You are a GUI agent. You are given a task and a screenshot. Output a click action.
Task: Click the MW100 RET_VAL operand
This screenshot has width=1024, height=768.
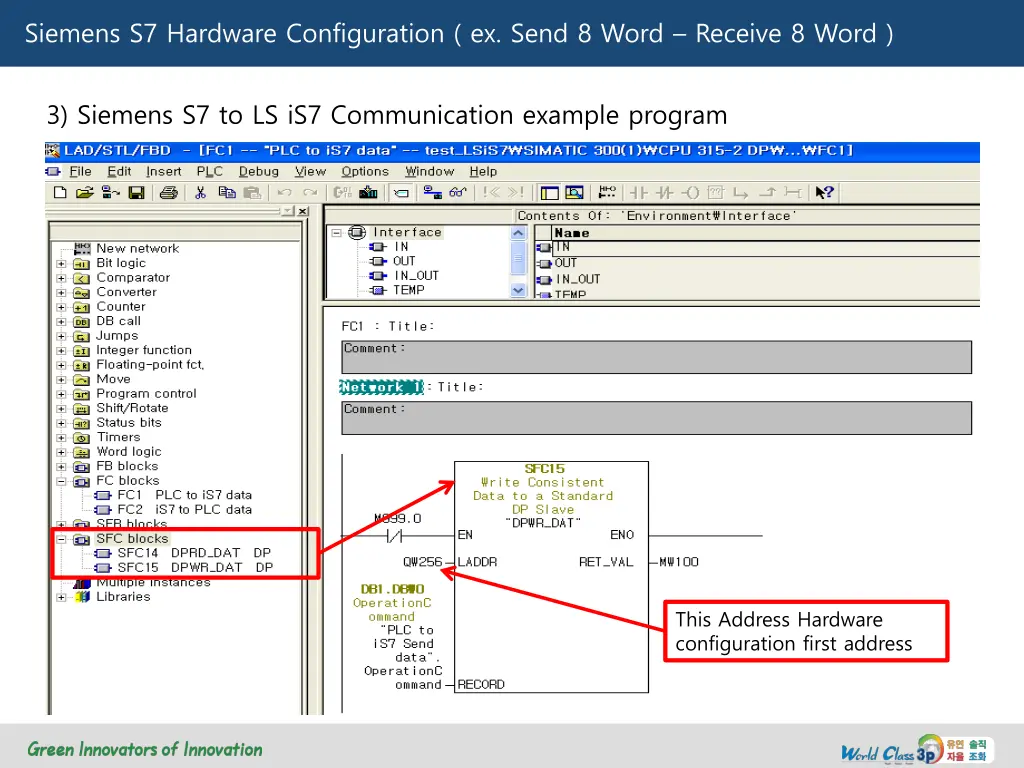click(679, 562)
